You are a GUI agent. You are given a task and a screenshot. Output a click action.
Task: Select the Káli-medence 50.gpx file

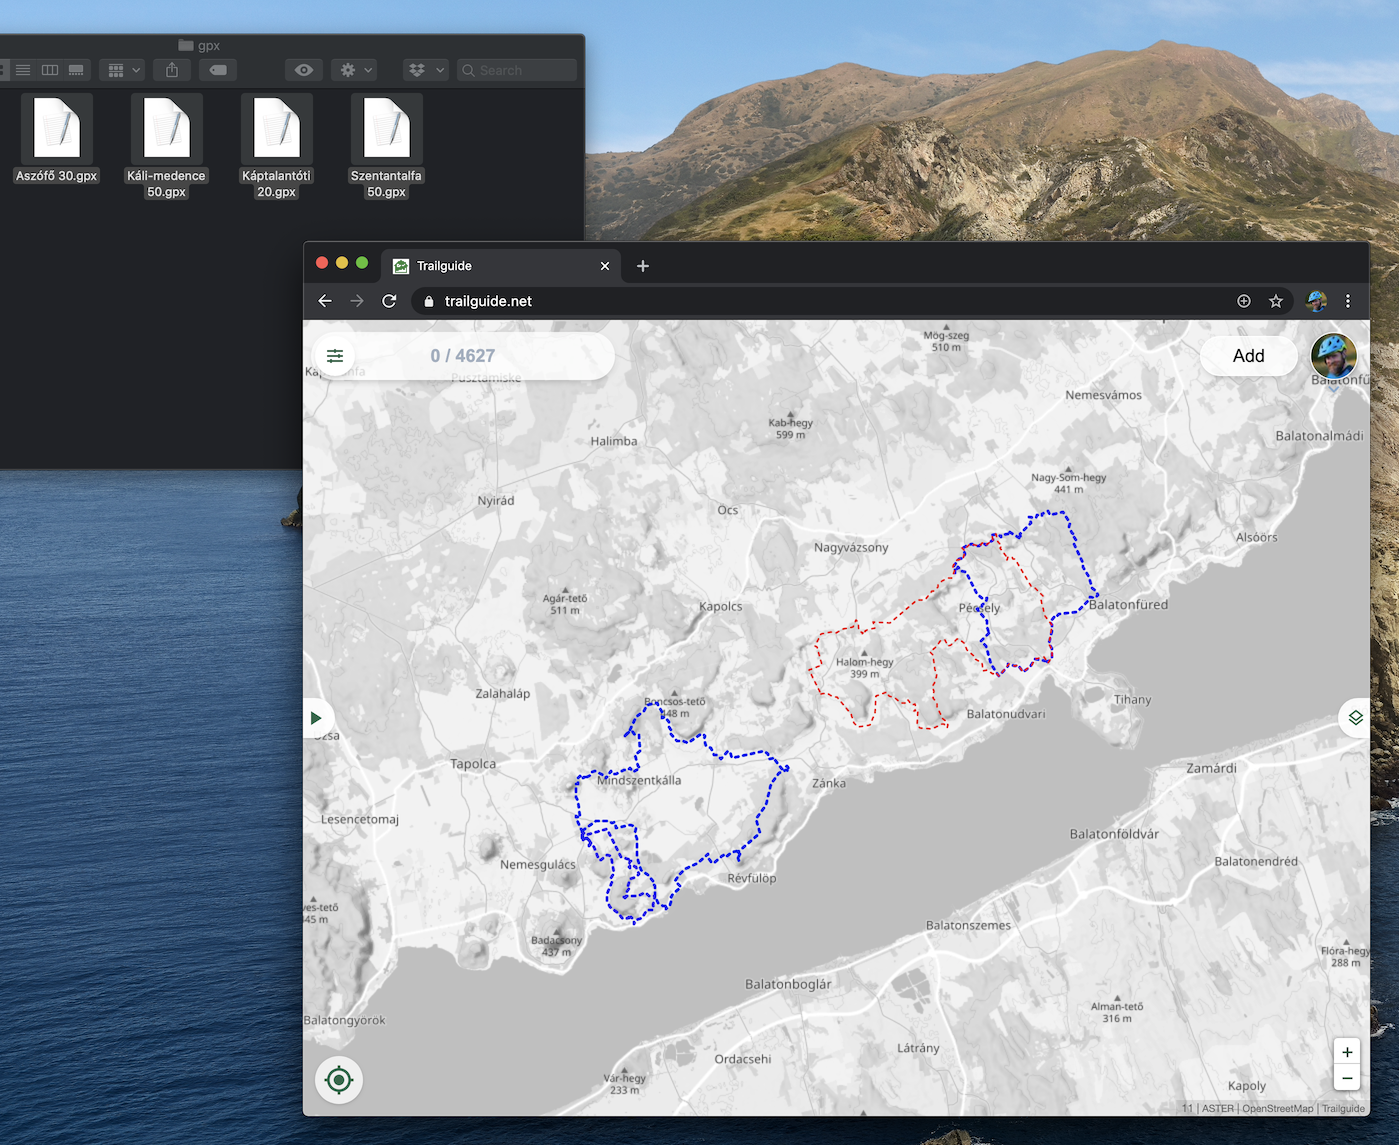pyautogui.click(x=166, y=146)
